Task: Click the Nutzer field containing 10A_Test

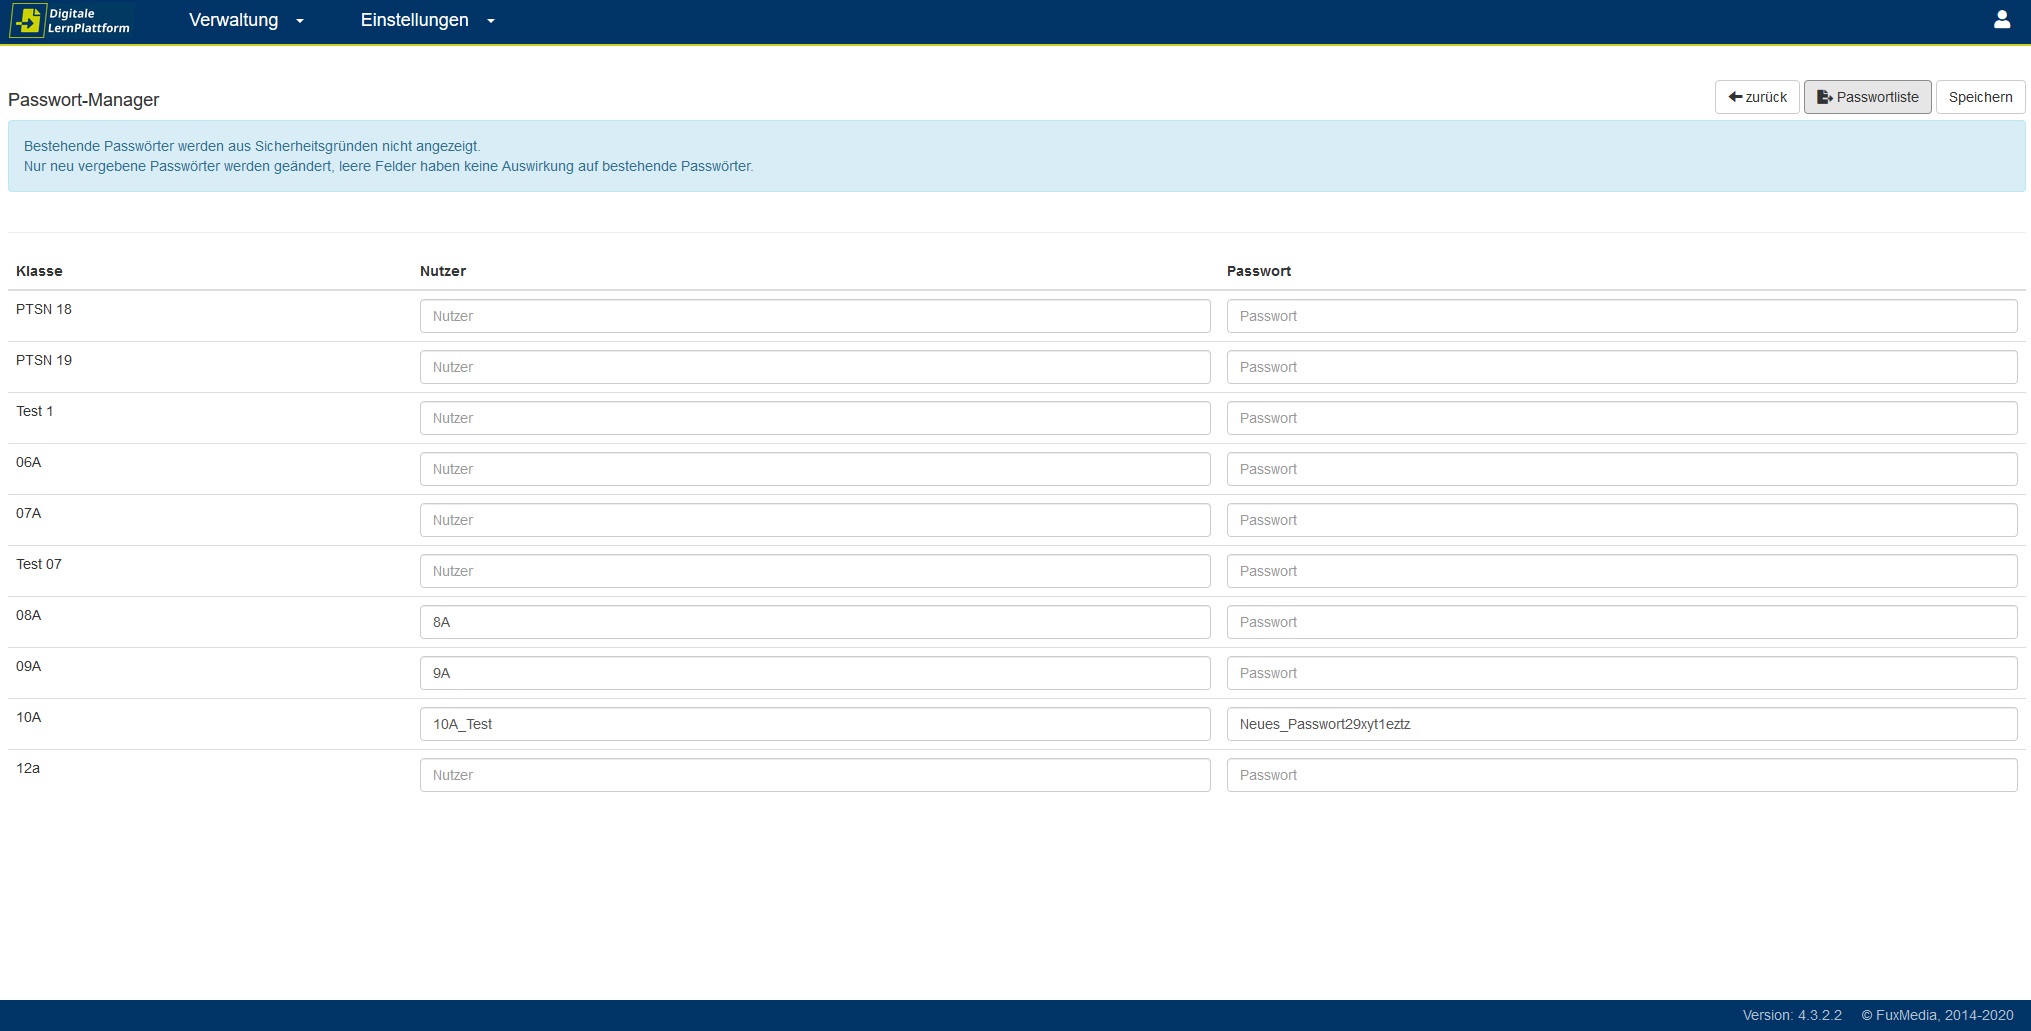Action: pos(815,724)
